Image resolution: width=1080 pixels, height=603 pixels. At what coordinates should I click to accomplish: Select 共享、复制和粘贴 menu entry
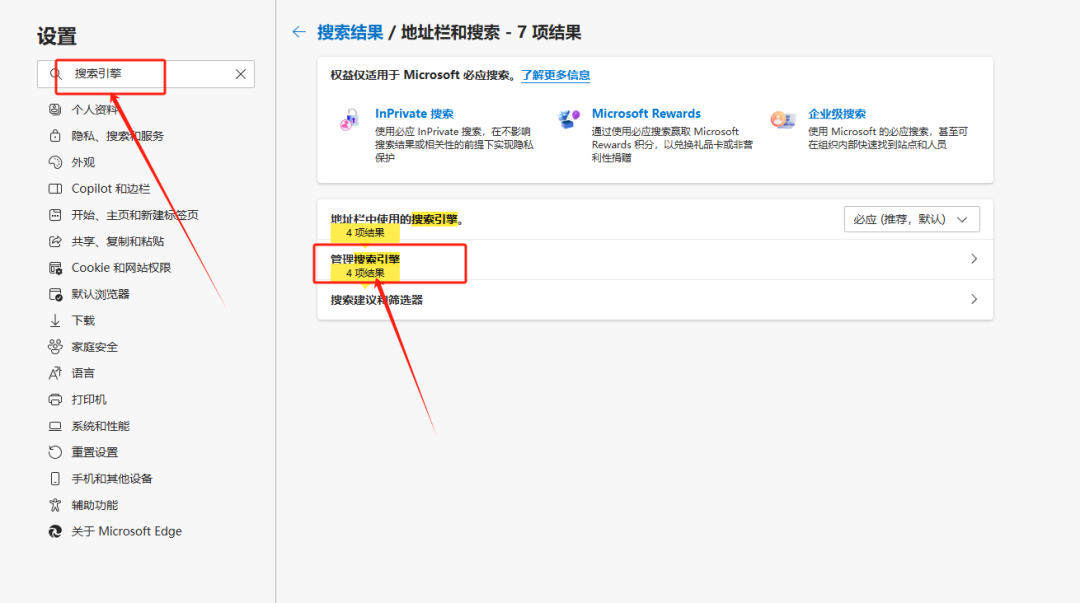[118, 241]
